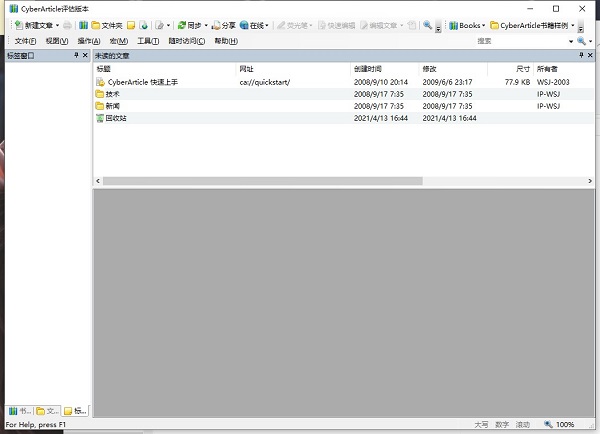
Task: Open the dropdown beside the search magnifier button
Action: [x=591, y=41]
